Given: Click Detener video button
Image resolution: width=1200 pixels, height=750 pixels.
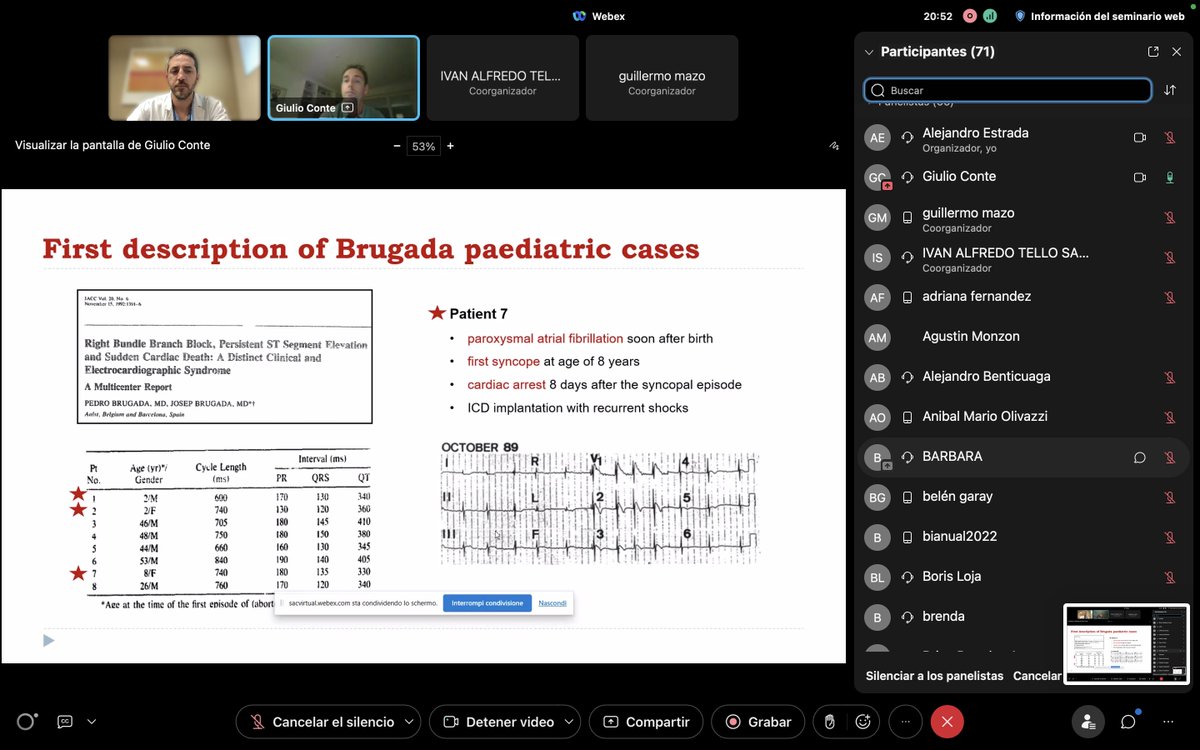Looking at the screenshot, I should click(x=499, y=722).
